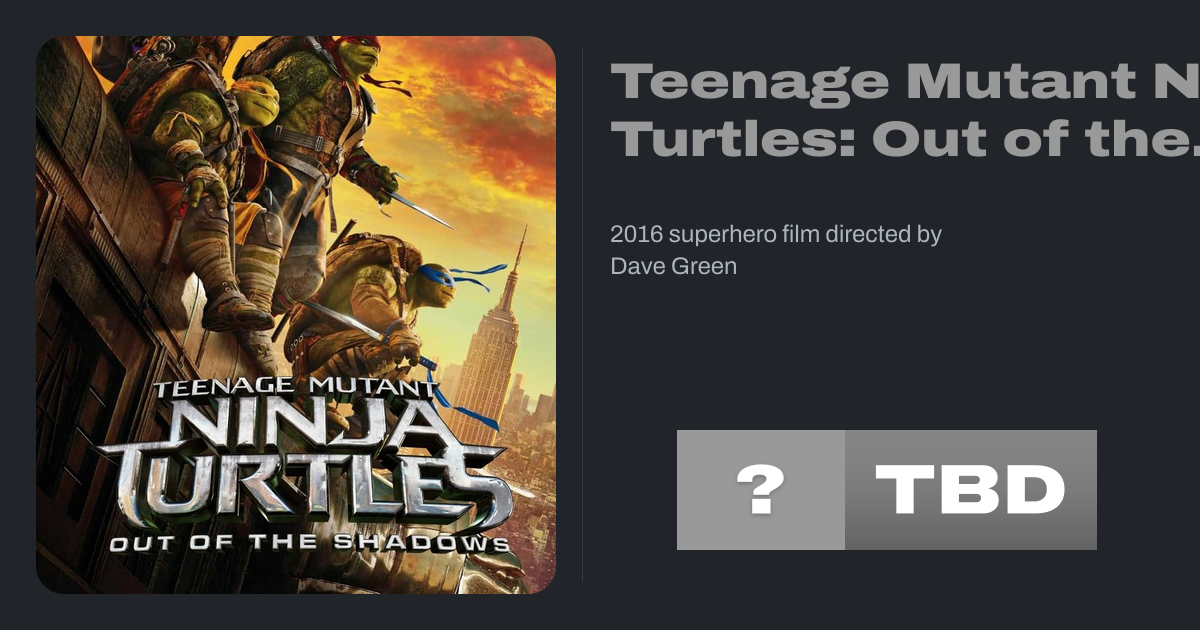Click the sai blade held by the turtle

(x=420, y=210)
